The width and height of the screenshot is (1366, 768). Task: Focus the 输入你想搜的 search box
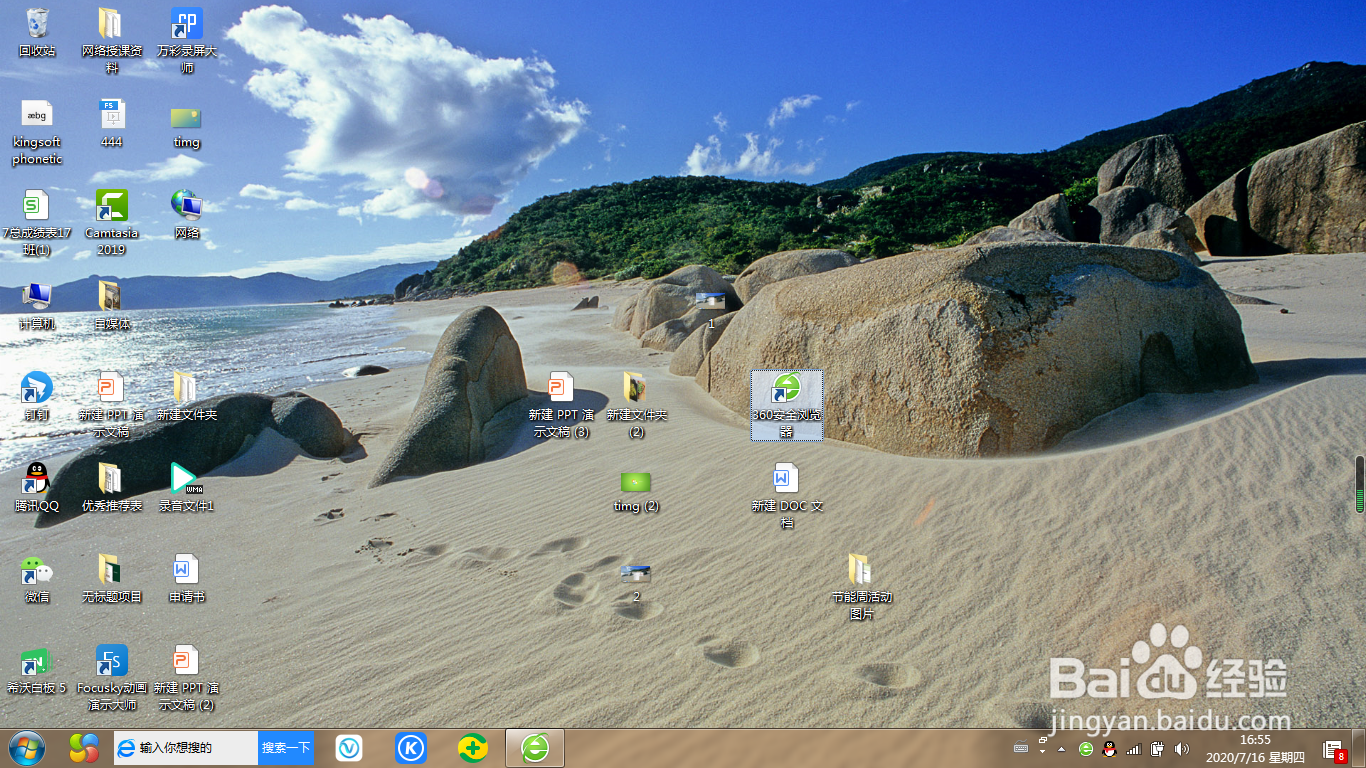[x=186, y=747]
